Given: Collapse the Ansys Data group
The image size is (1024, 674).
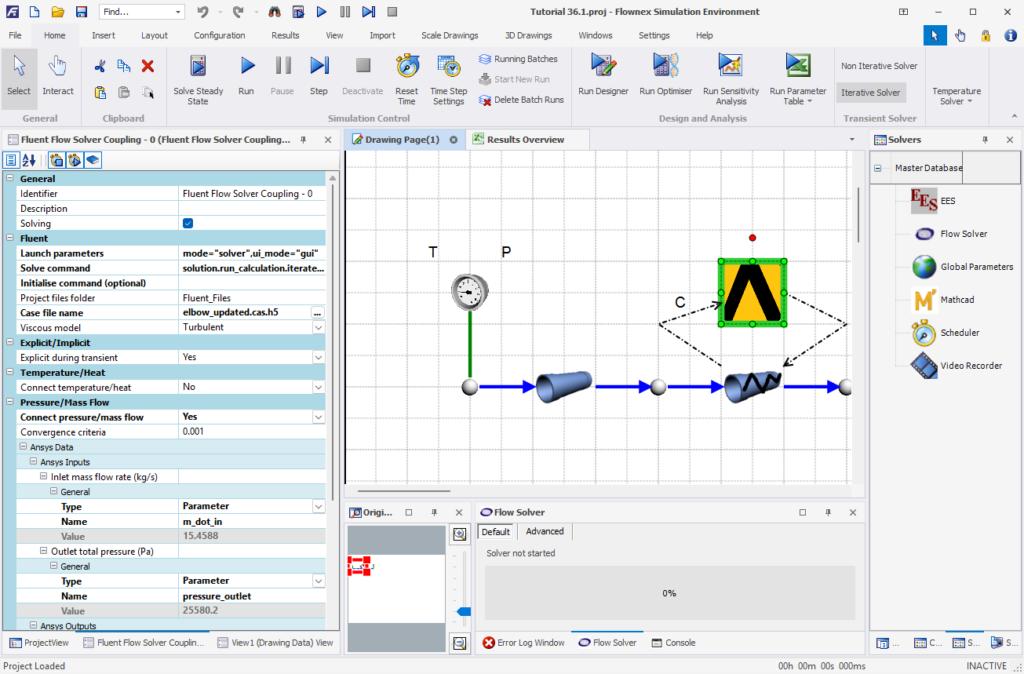Looking at the screenshot, I should [23, 447].
